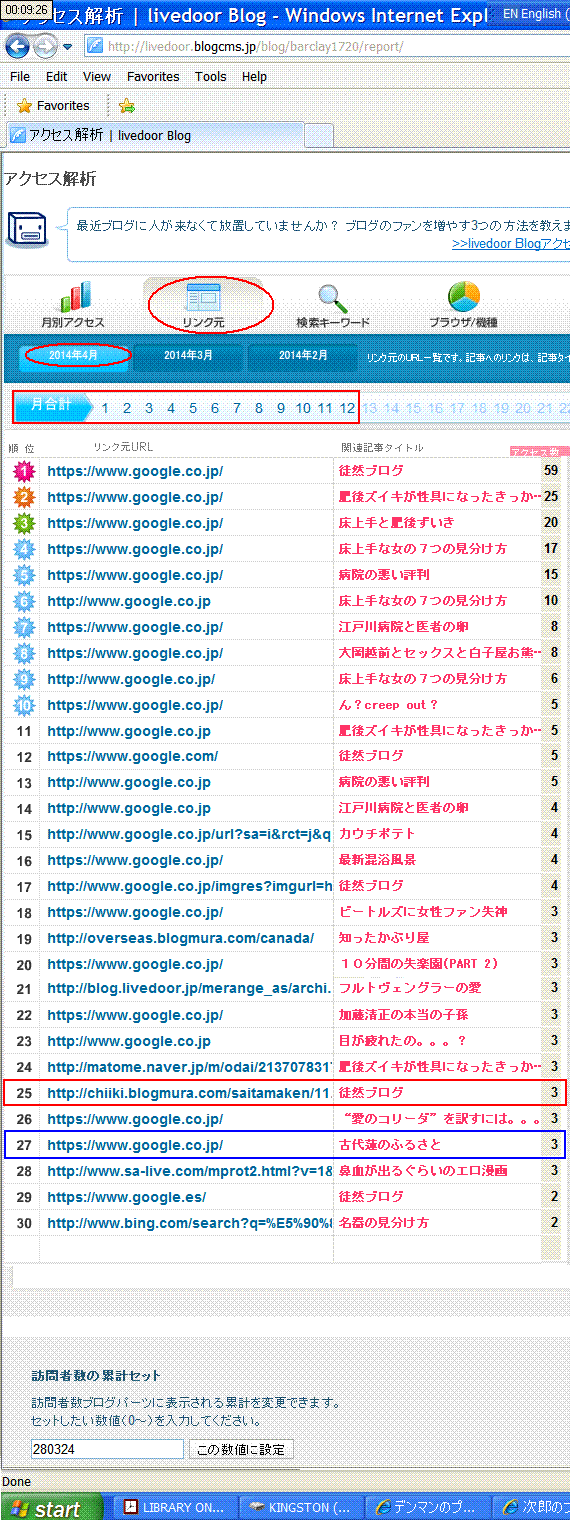
Task: Click the Windows start button
Action: pyautogui.click(x=51, y=1508)
